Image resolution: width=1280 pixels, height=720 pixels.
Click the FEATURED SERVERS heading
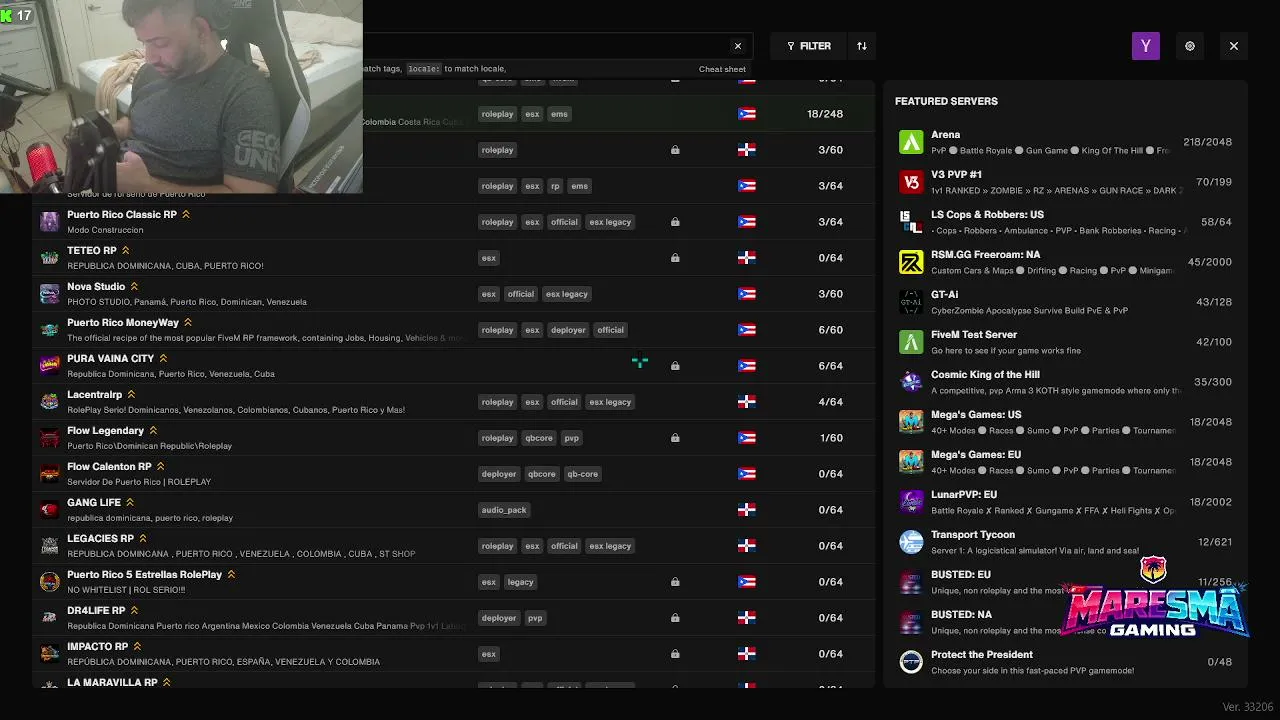click(946, 101)
